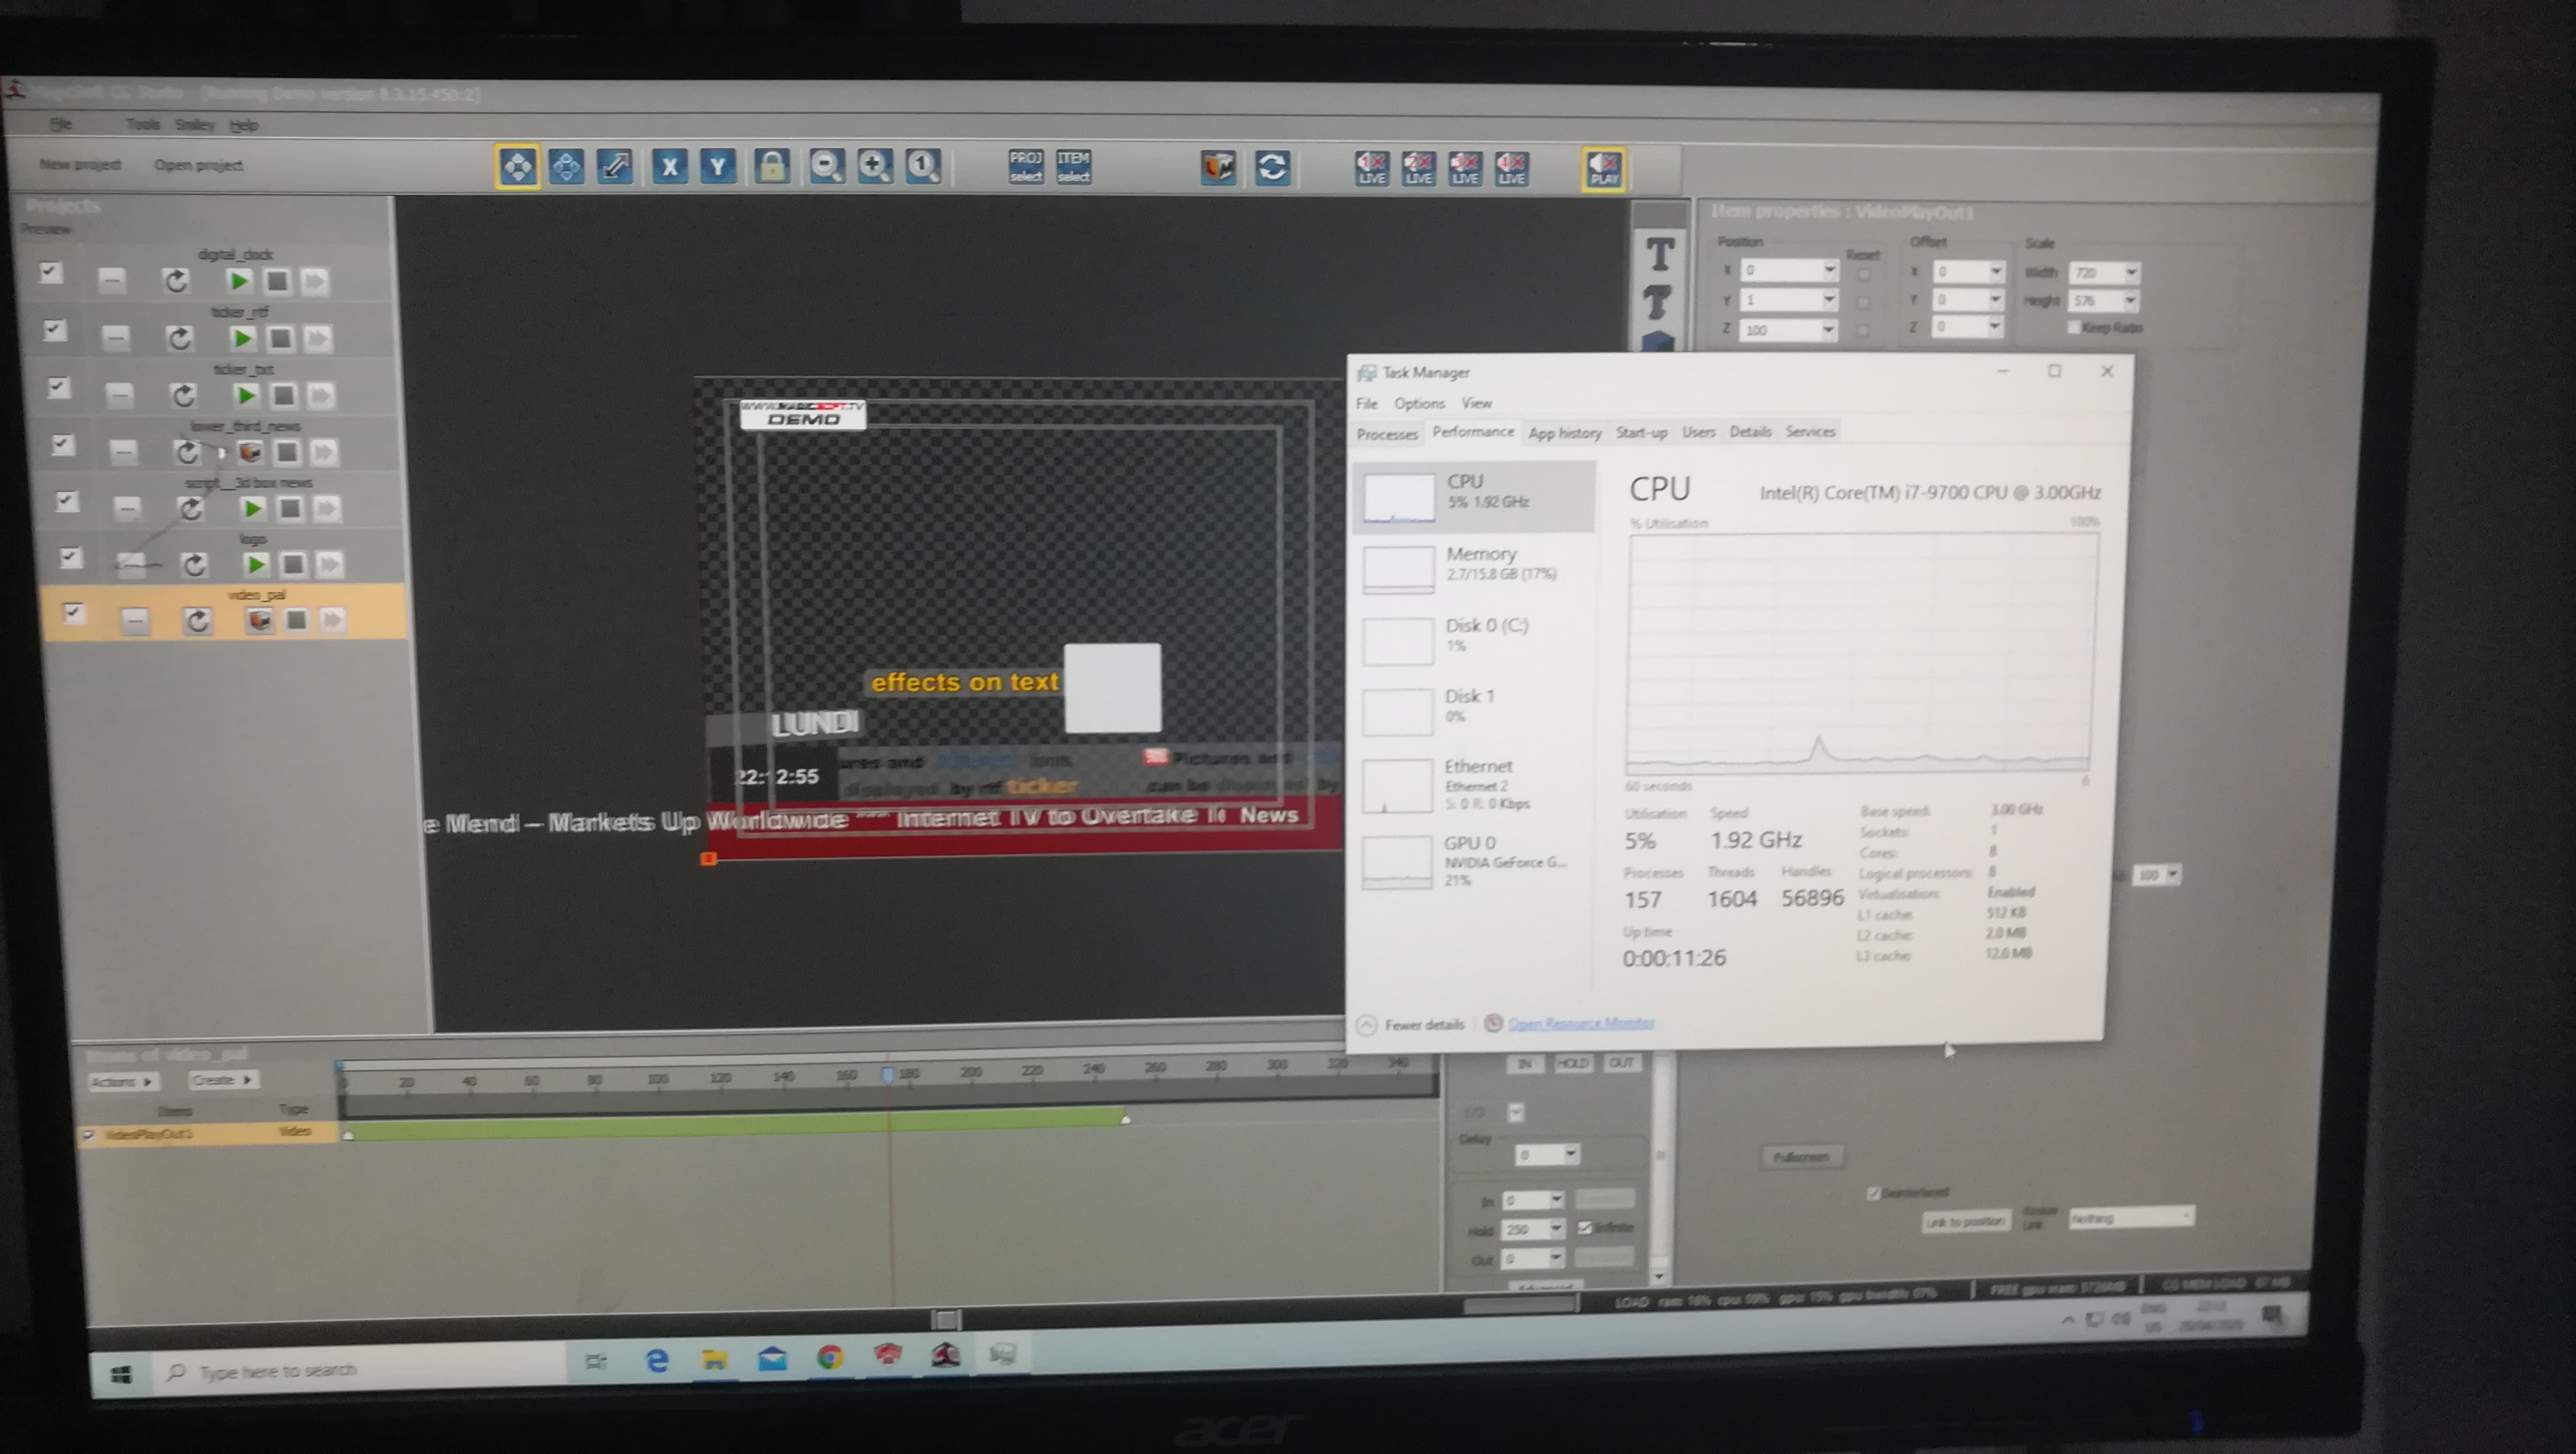The image size is (2576, 1454).
Task: Toggle the video_pal preview checkbox
Action: [x=73, y=613]
